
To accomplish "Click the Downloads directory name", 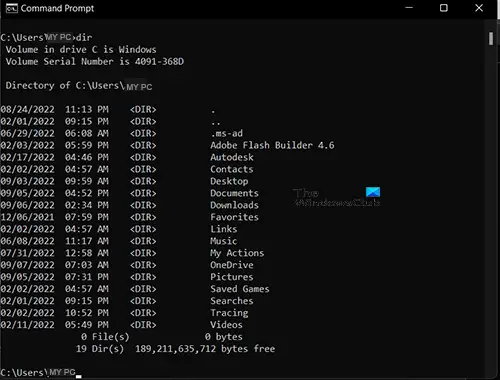I will [x=234, y=205].
